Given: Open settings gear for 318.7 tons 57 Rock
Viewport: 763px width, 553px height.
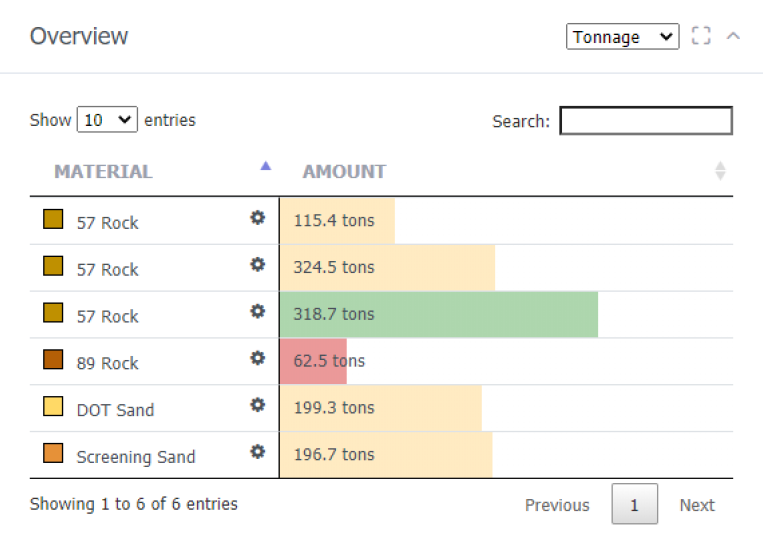Looking at the screenshot, I should 257,311.
